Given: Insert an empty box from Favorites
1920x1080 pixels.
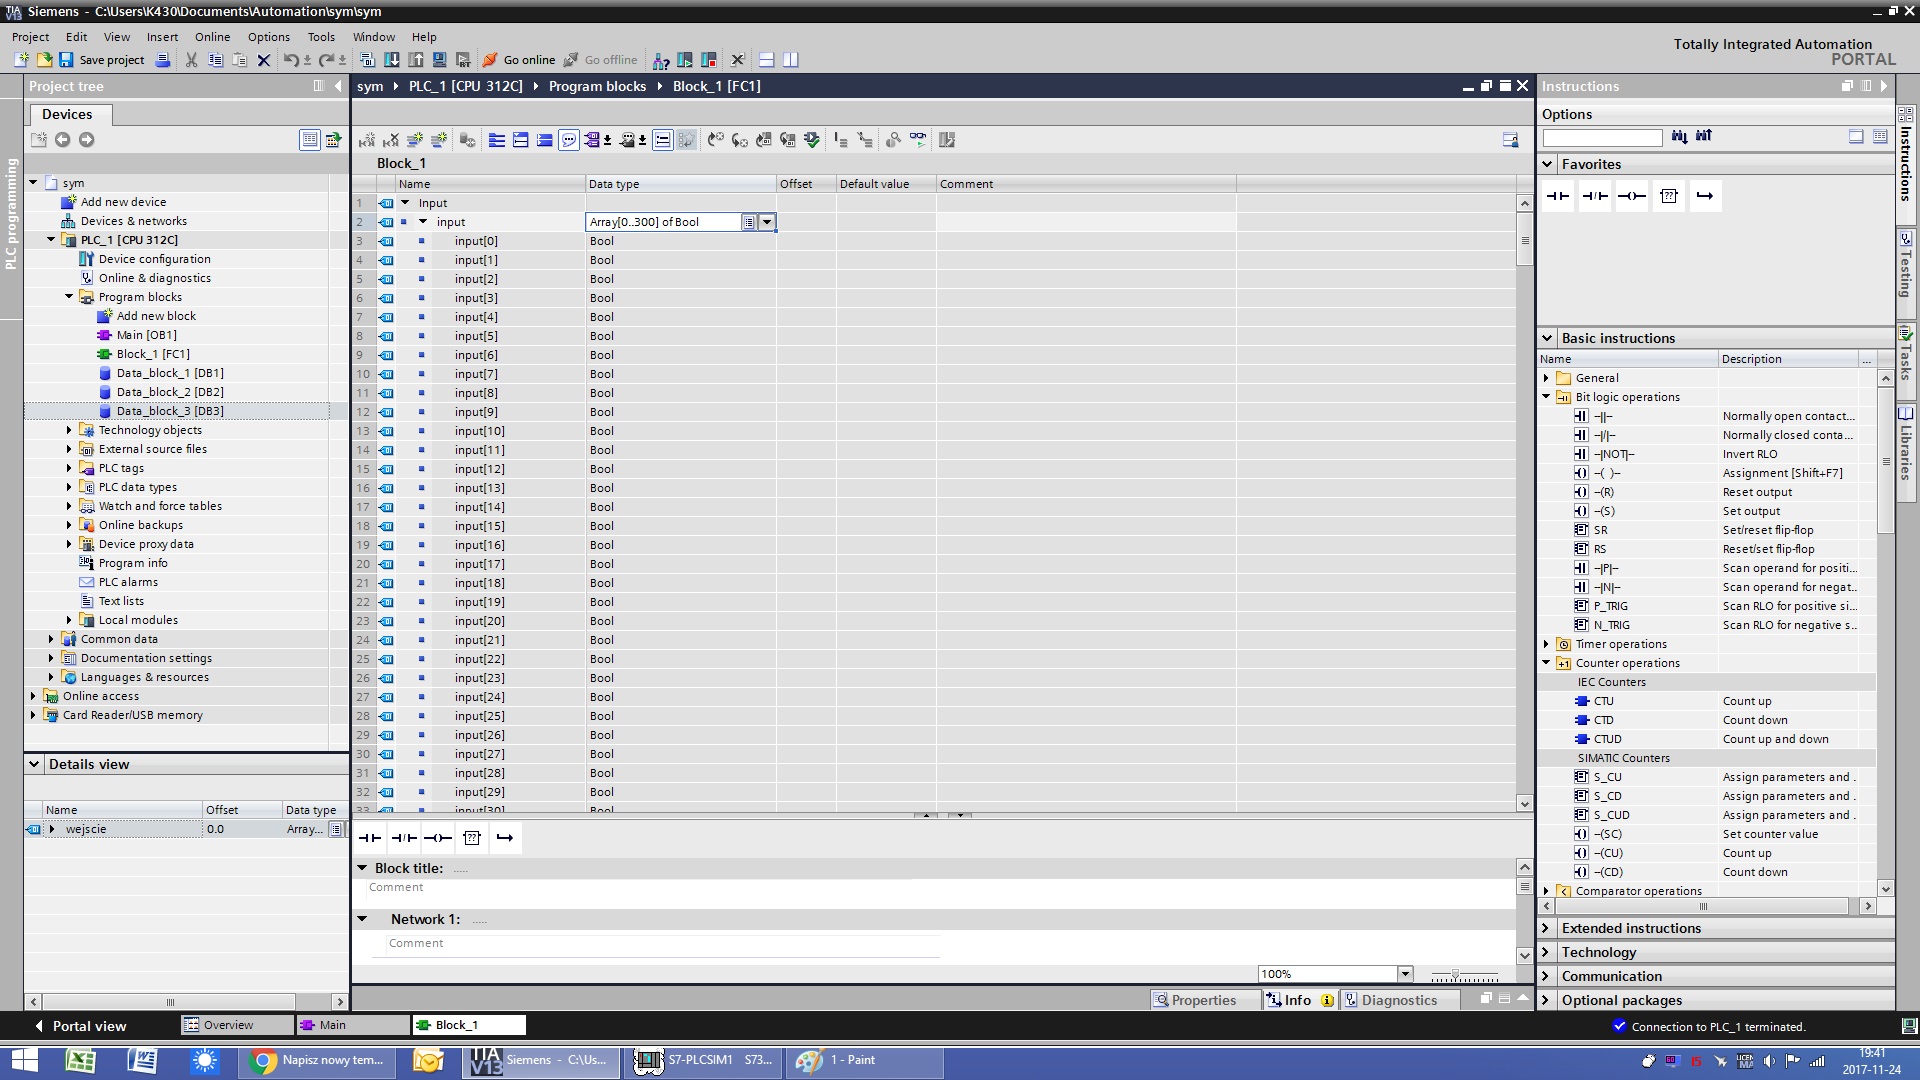Looking at the screenshot, I should pos(1668,196).
